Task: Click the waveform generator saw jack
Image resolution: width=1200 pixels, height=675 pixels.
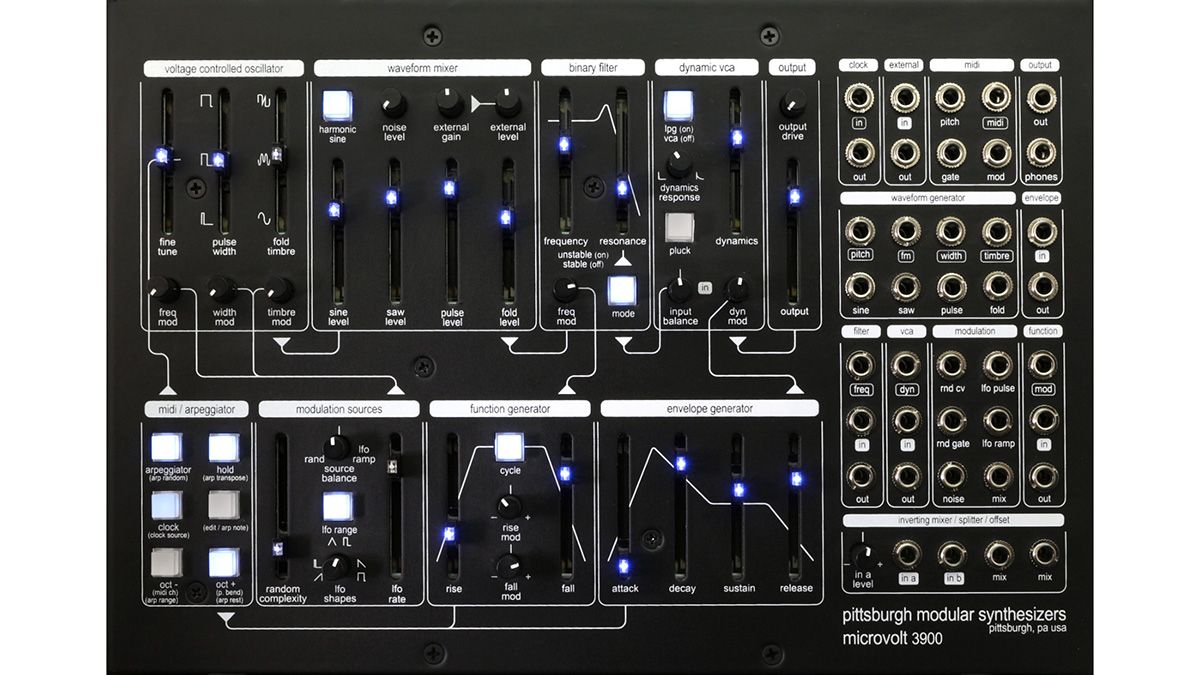Action: coord(905,285)
